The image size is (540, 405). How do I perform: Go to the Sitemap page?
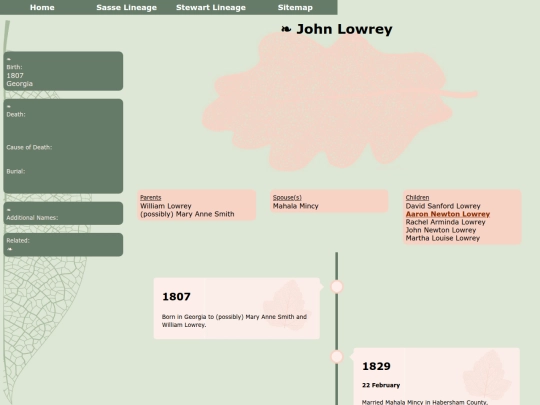295,7
